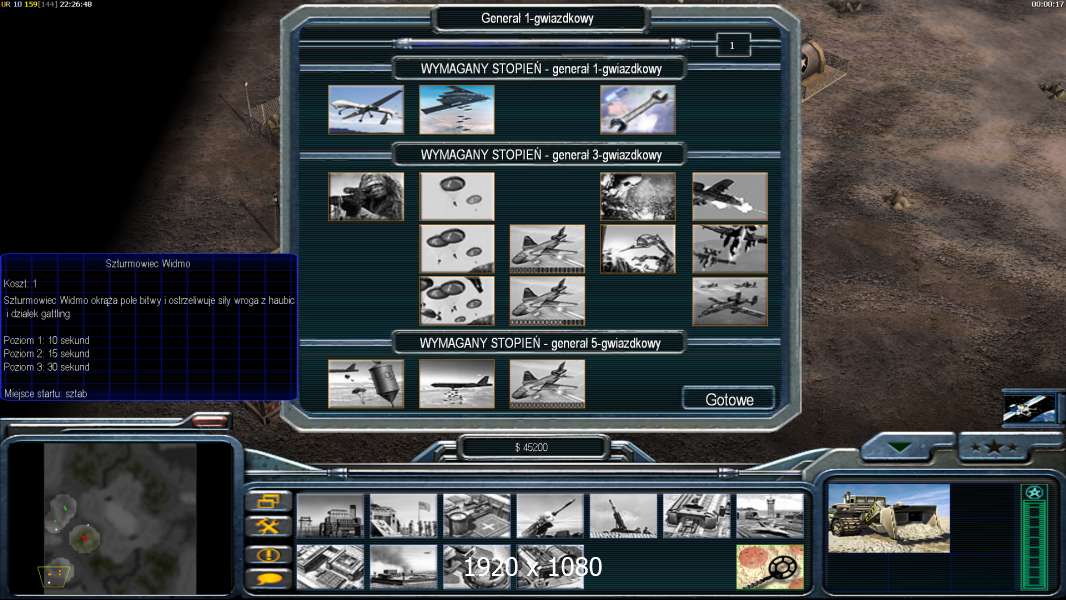
Task: Select the Spectre gunship icon with three planes
Action: click(729, 301)
